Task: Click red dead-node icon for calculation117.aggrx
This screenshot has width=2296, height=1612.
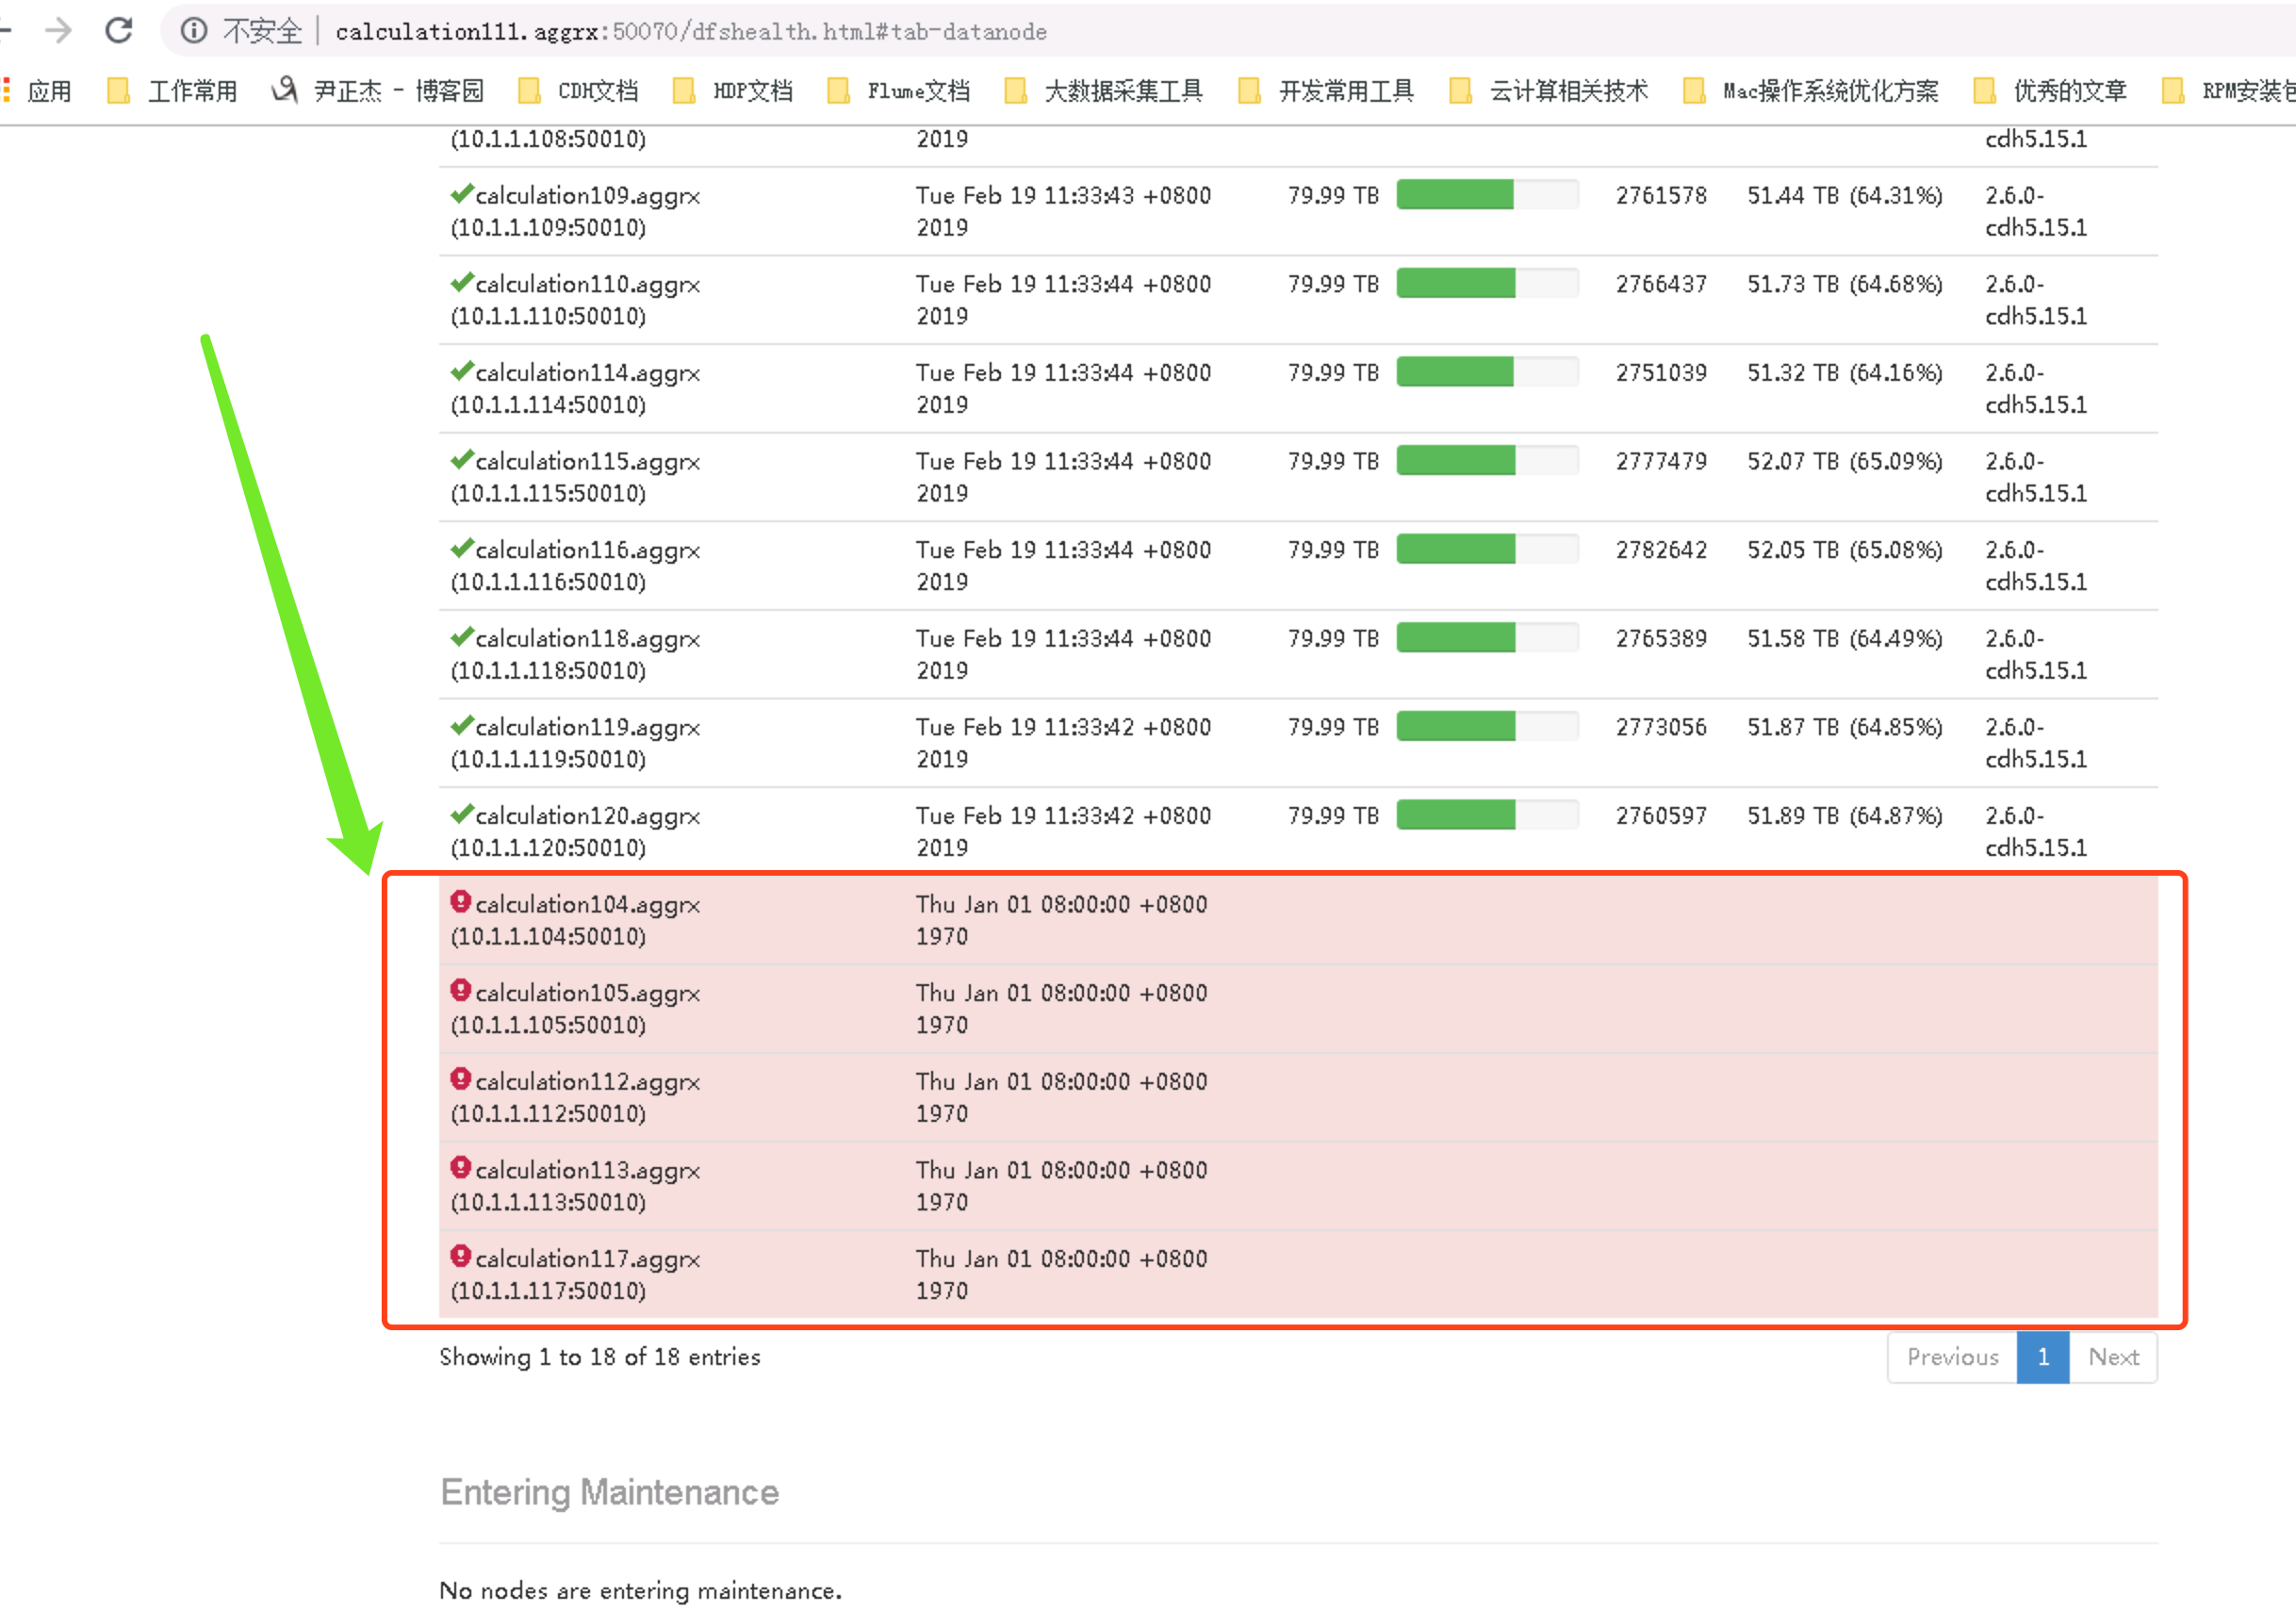Action: pyautogui.click(x=460, y=1255)
